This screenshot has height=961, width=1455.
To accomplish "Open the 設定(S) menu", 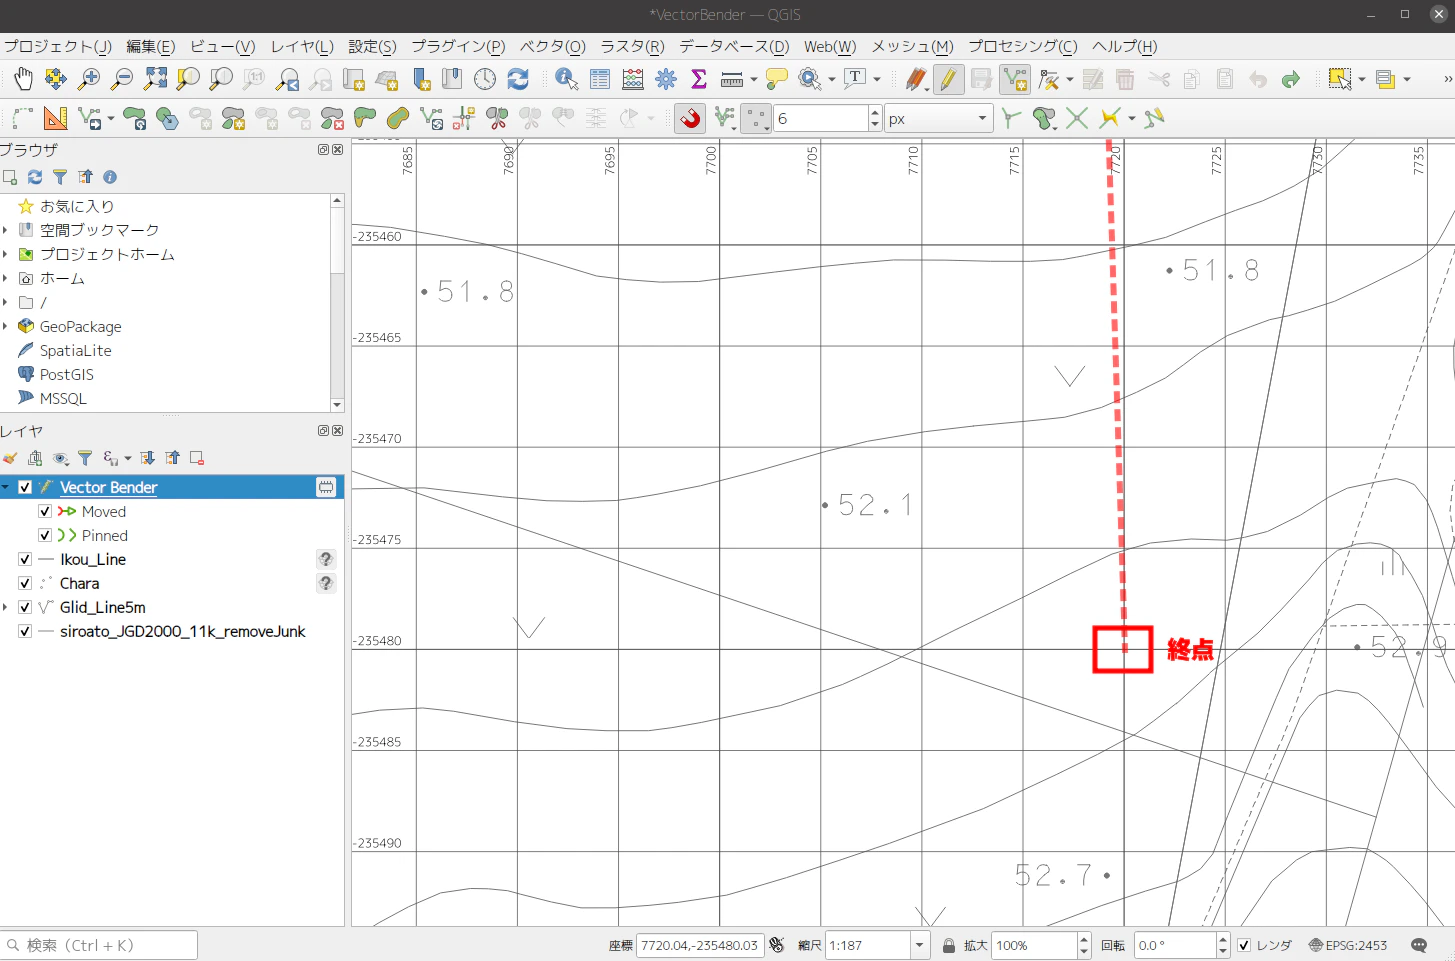I will tap(372, 47).
